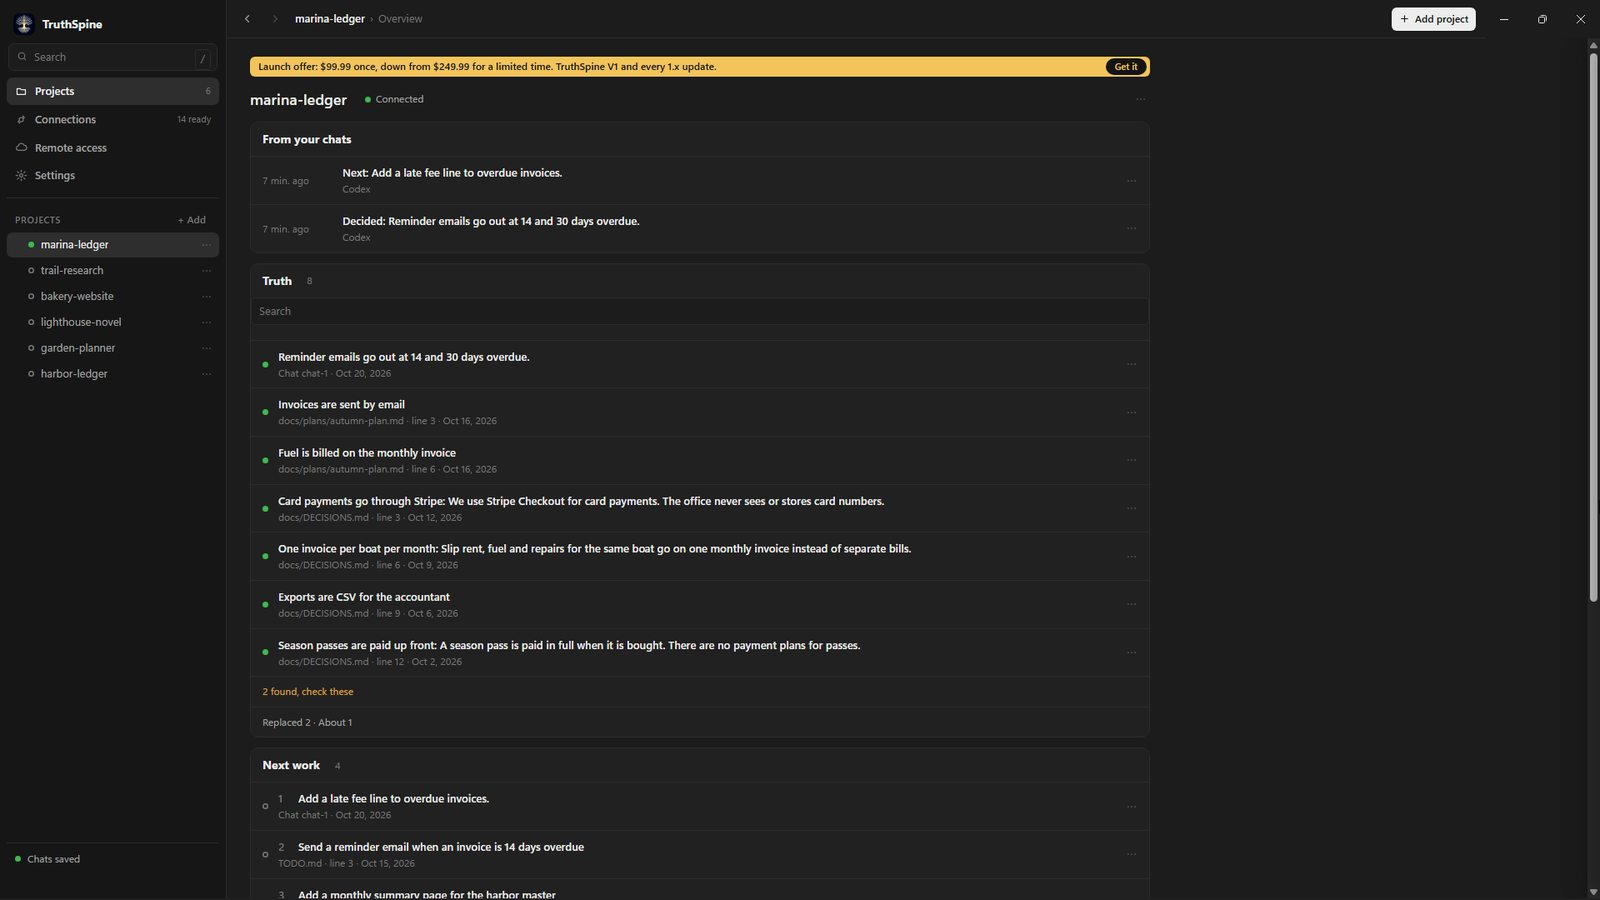Viewport: 1600px width, 900px height.
Task: Open more menu for late fee chat item
Action: 1131,181
